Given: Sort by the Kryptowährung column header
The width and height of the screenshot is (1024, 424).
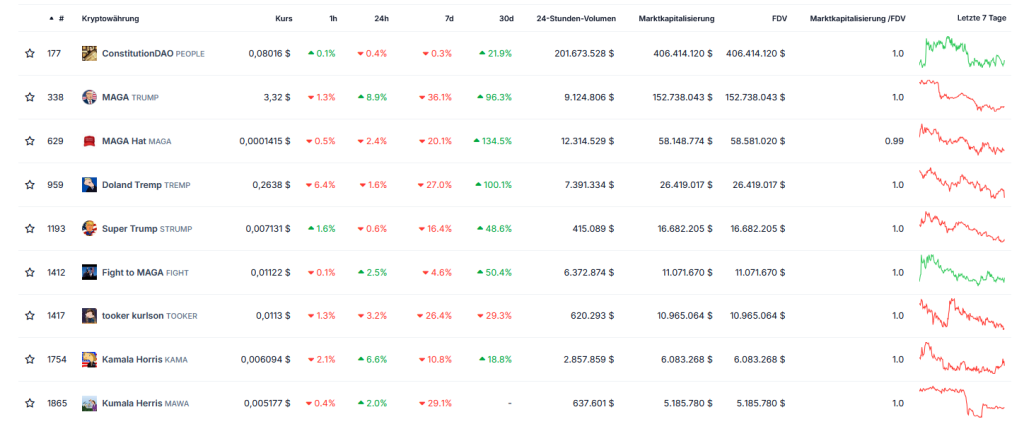Looking at the screenshot, I should [x=110, y=19].
